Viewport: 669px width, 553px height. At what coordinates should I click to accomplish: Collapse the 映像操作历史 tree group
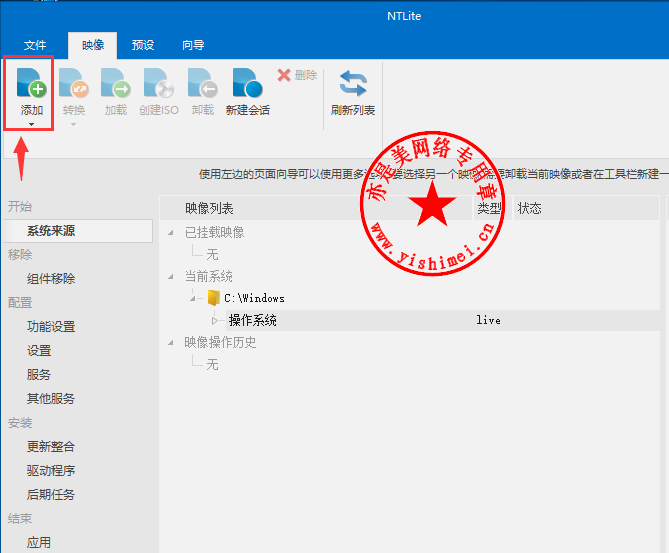(171, 342)
